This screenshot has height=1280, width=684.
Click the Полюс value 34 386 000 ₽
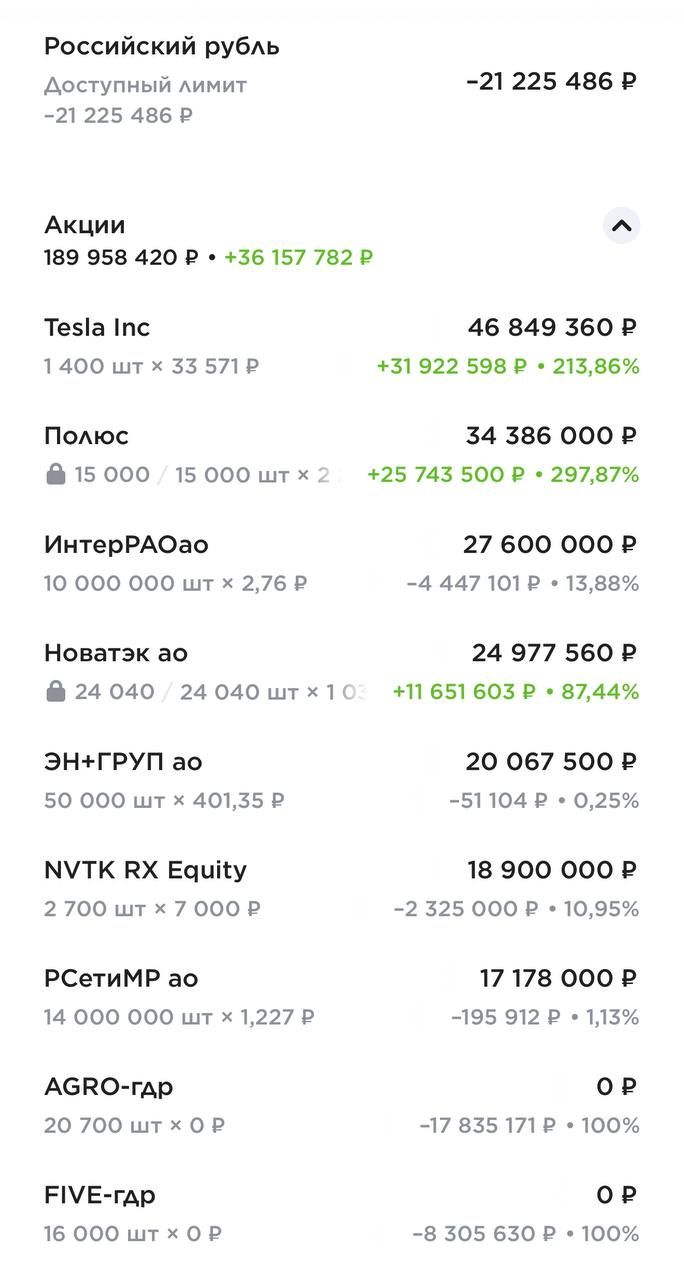pyautogui.click(x=551, y=437)
